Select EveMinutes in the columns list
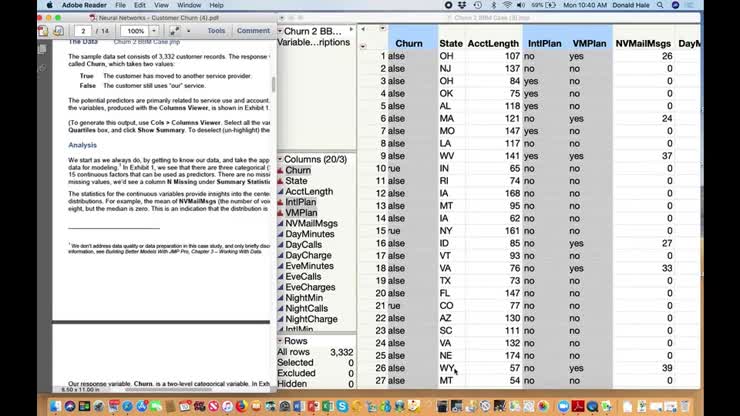Screen dimensions: 740x416 coord(309,266)
